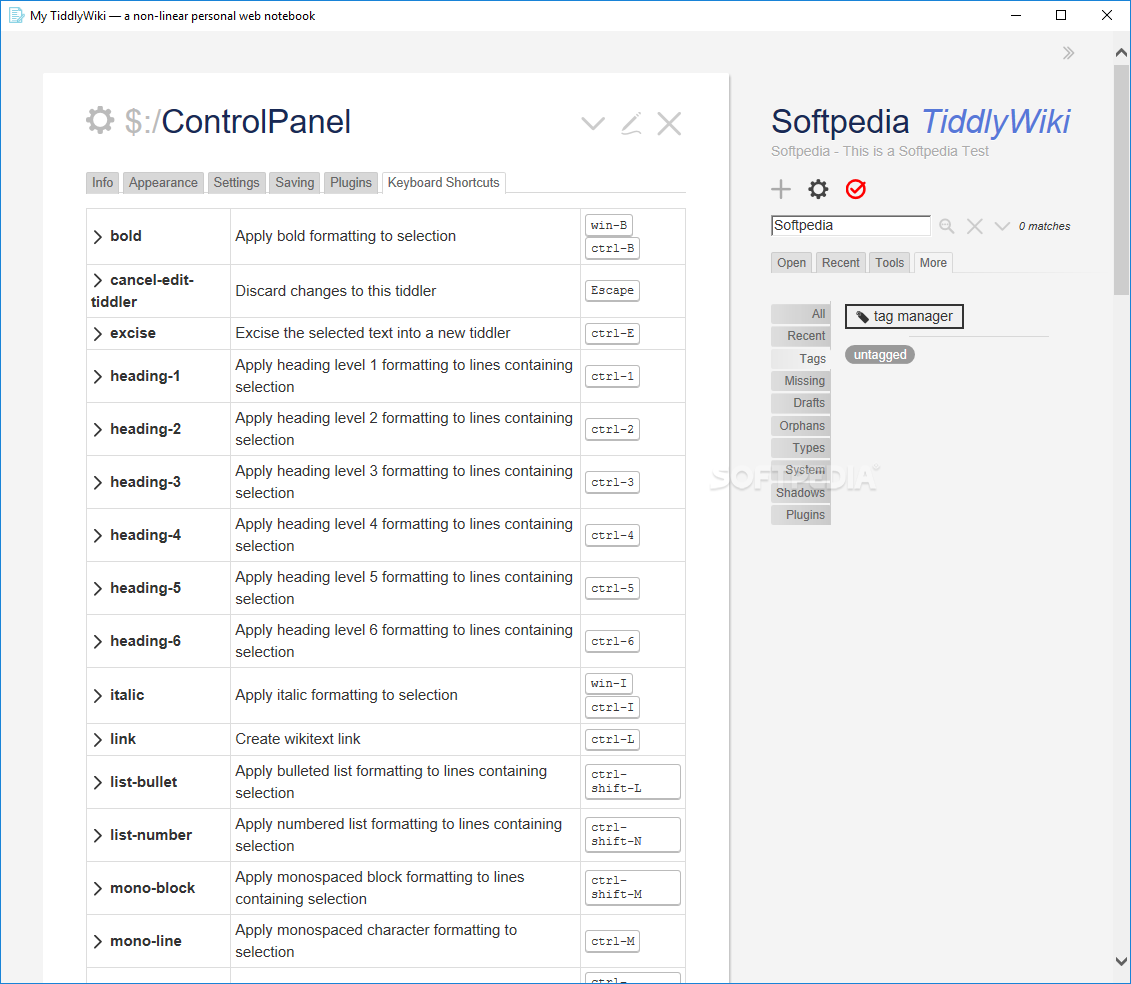Click the ControlPanel gear icon beside the title
The image size is (1131, 984).
pos(100,120)
